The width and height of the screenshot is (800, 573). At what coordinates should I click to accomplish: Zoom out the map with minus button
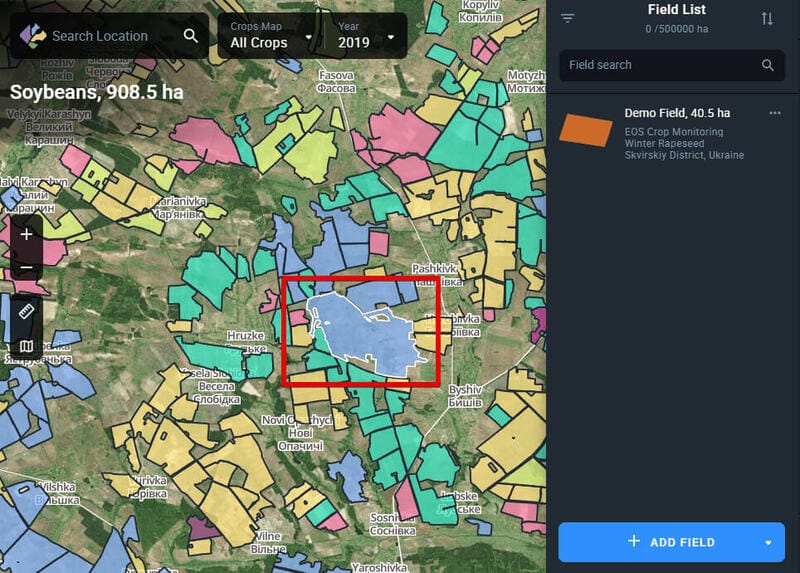point(27,267)
